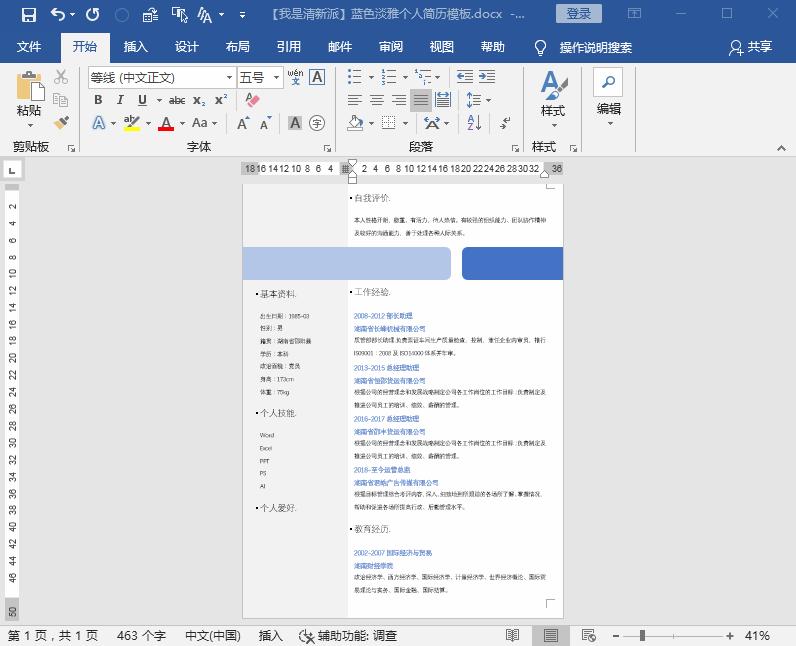Click the Clear Formatting eraser icon

point(252,100)
